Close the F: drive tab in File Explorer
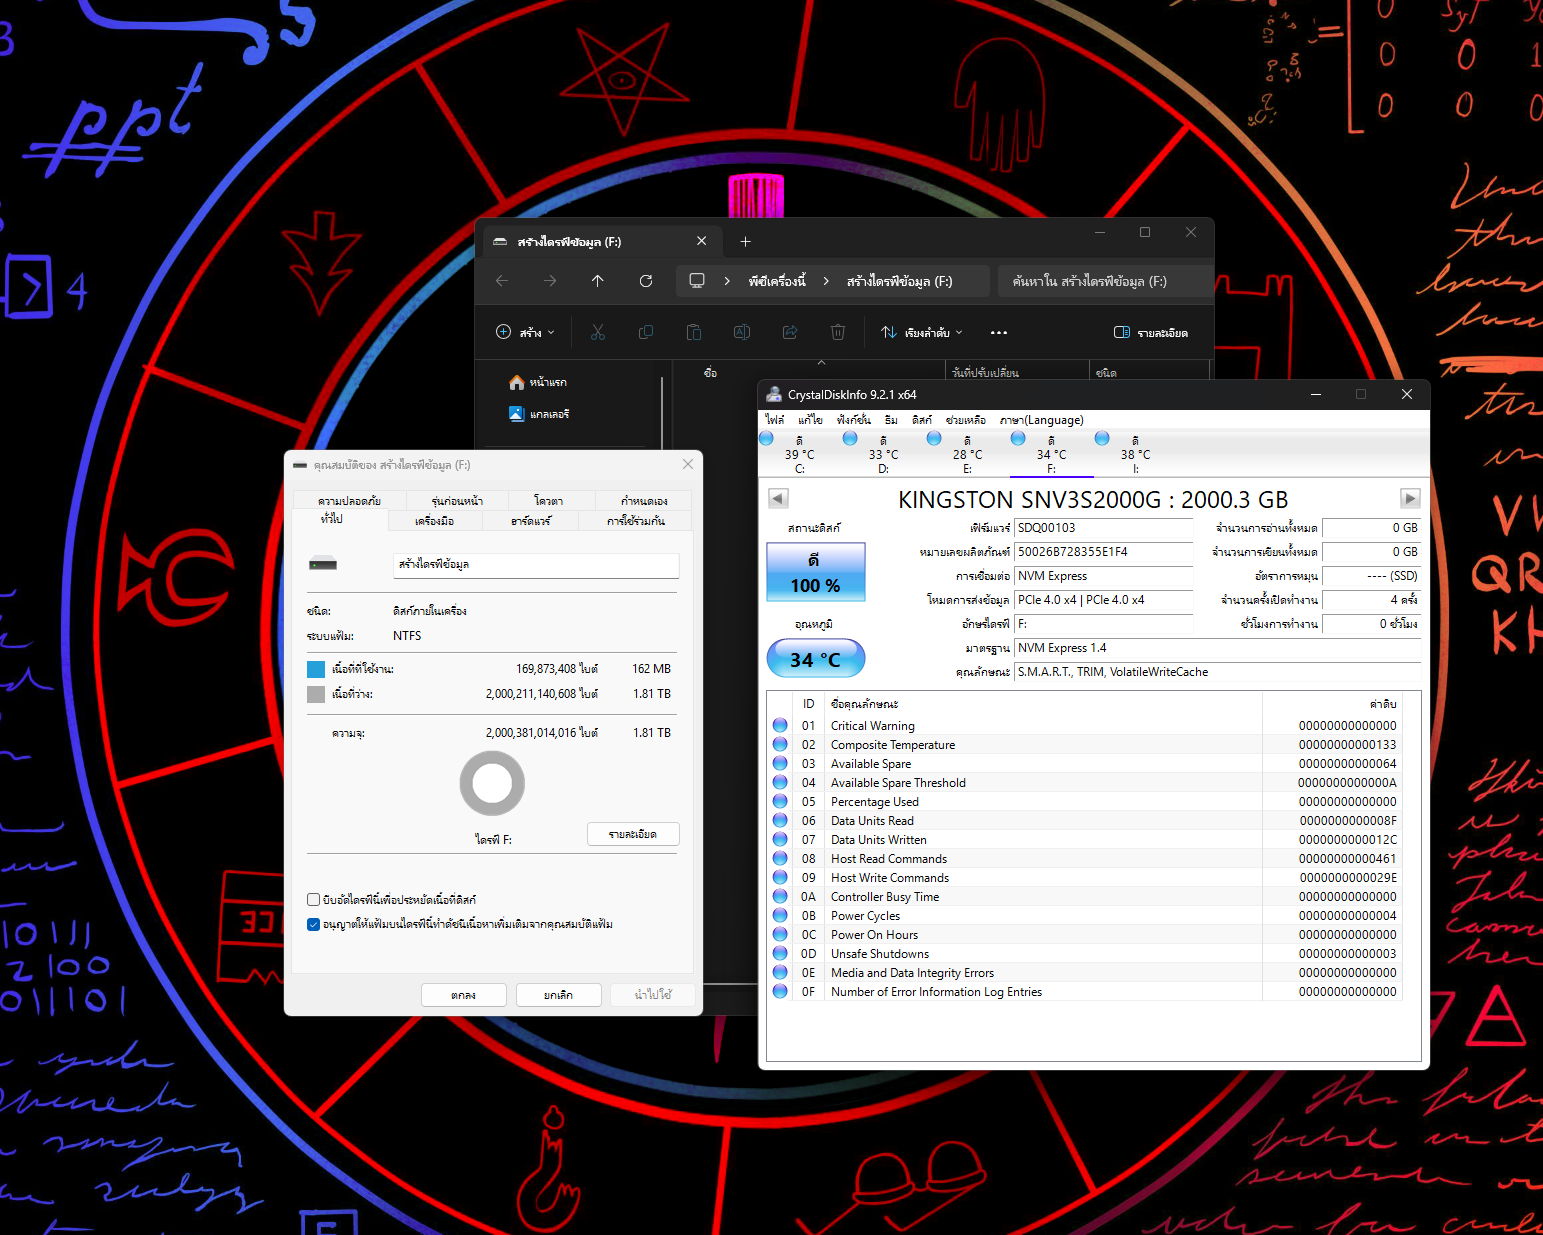This screenshot has width=1543, height=1235. click(x=702, y=241)
